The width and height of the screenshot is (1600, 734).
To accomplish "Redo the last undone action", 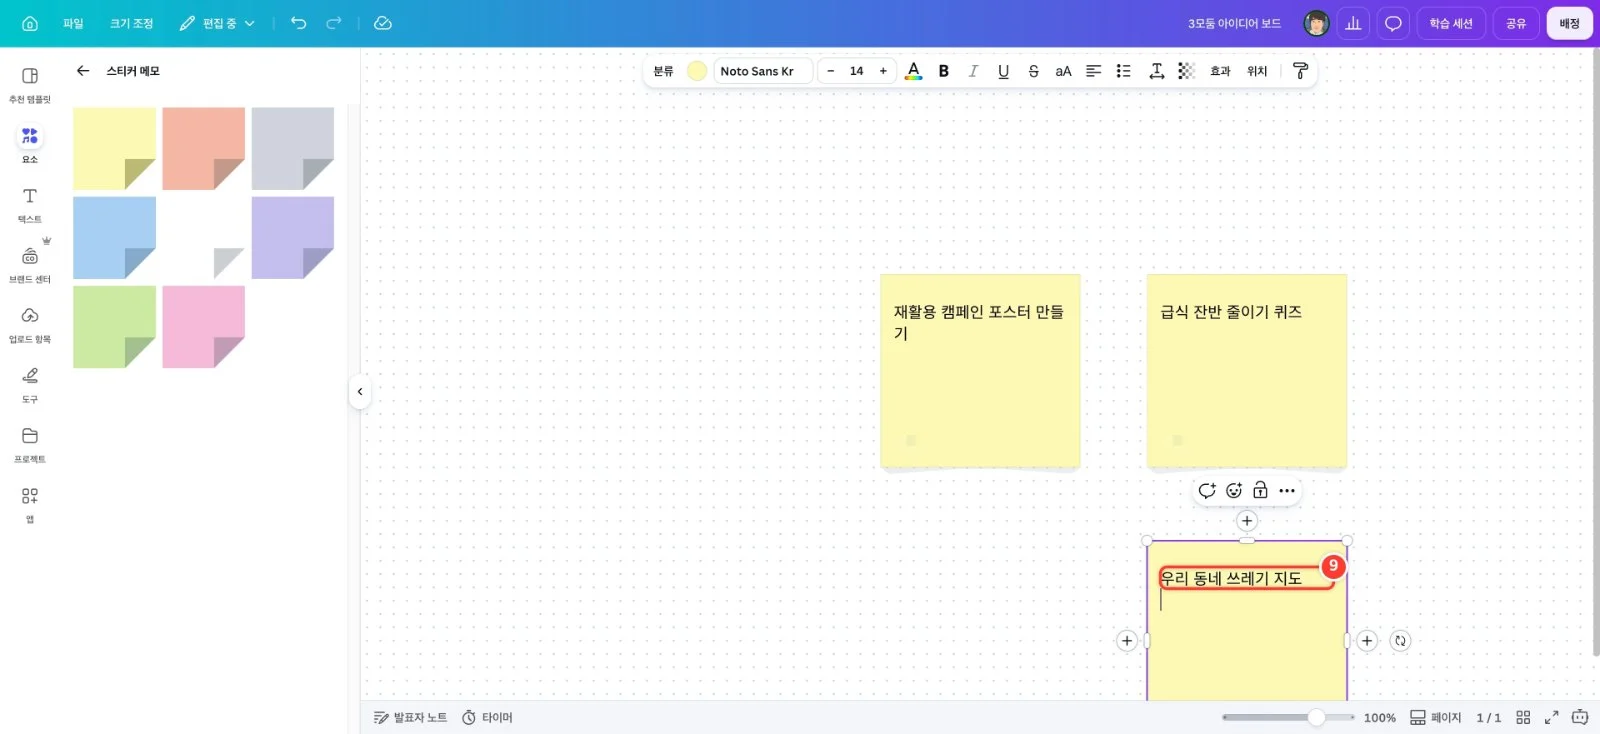I will coord(334,23).
